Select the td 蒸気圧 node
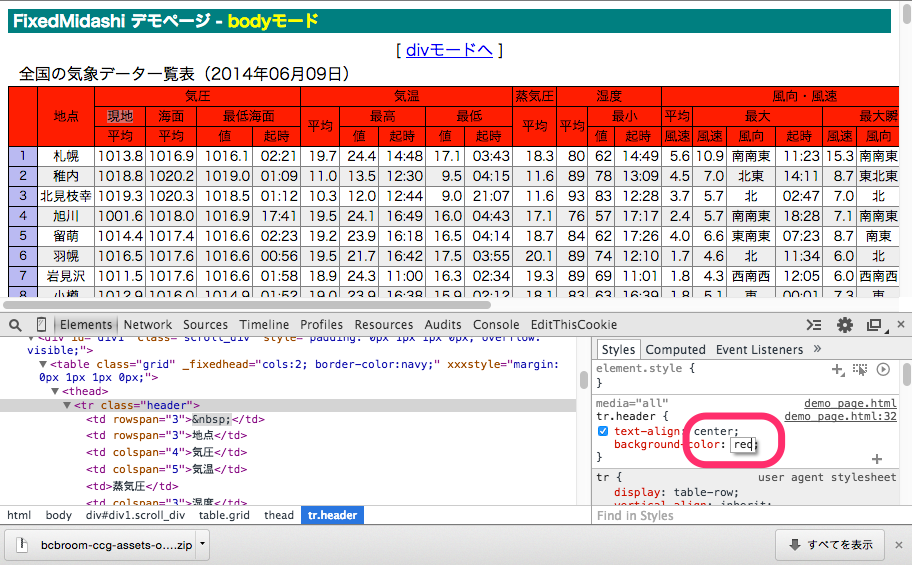Image resolution: width=912 pixels, height=565 pixels. (x=132, y=486)
